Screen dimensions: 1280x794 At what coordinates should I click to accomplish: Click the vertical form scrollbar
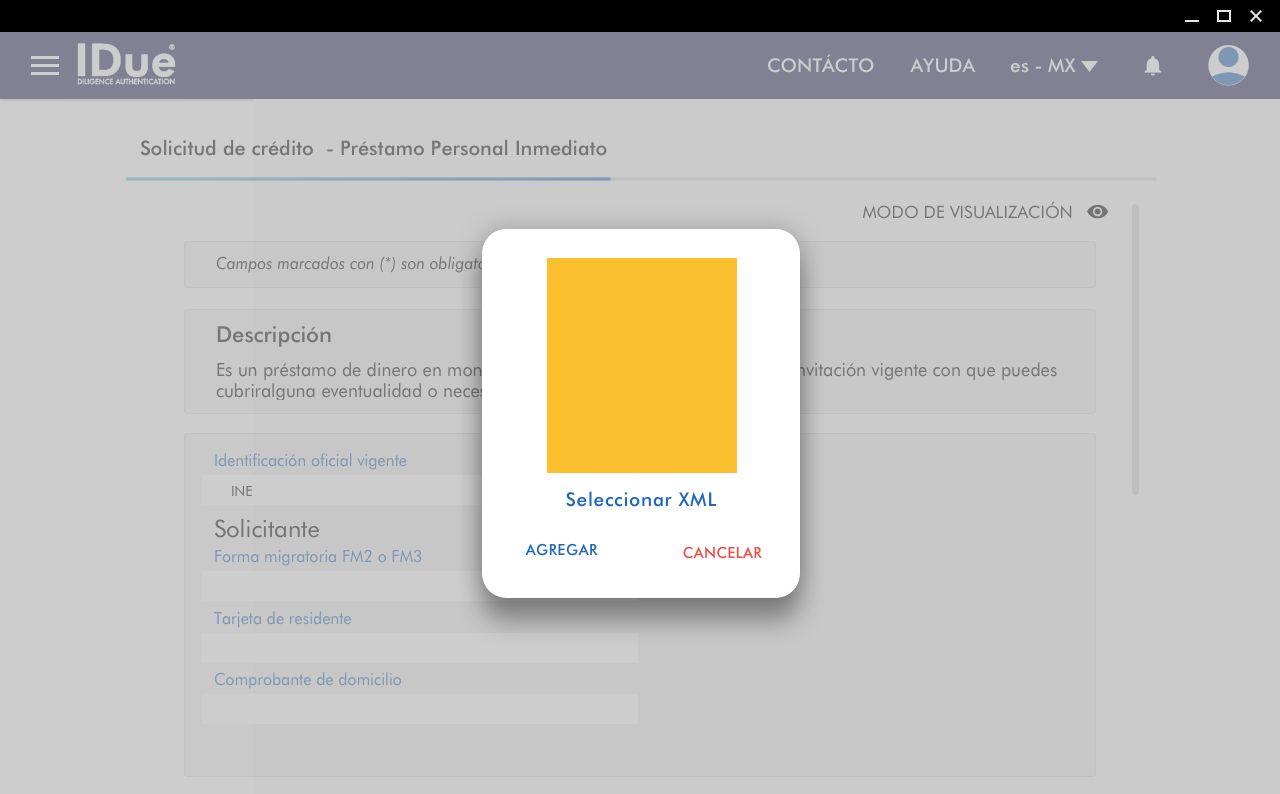1135,350
